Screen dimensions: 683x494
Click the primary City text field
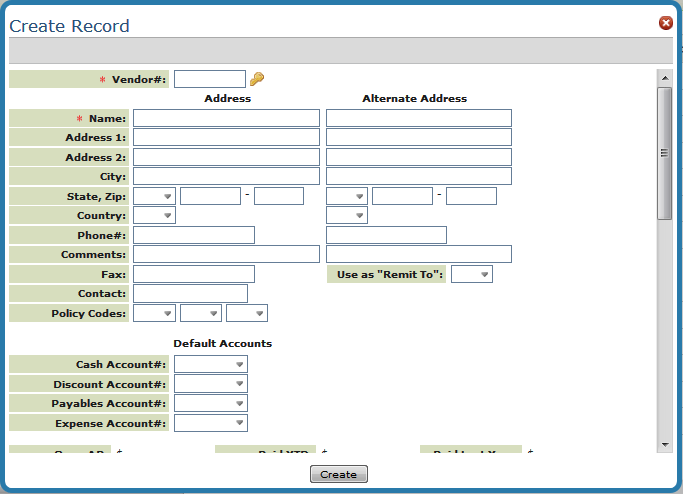coord(226,176)
